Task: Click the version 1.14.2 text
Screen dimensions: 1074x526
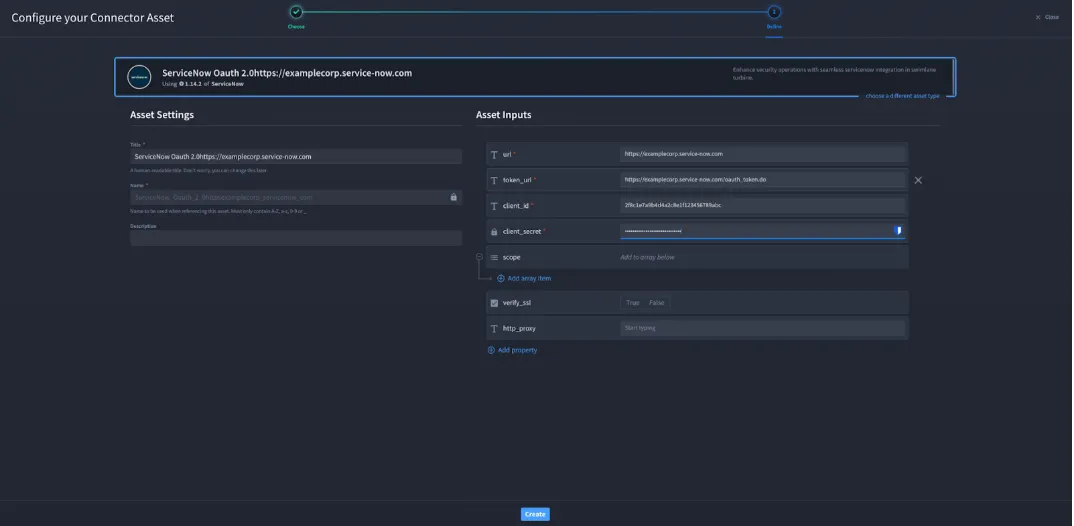Action: (193, 84)
